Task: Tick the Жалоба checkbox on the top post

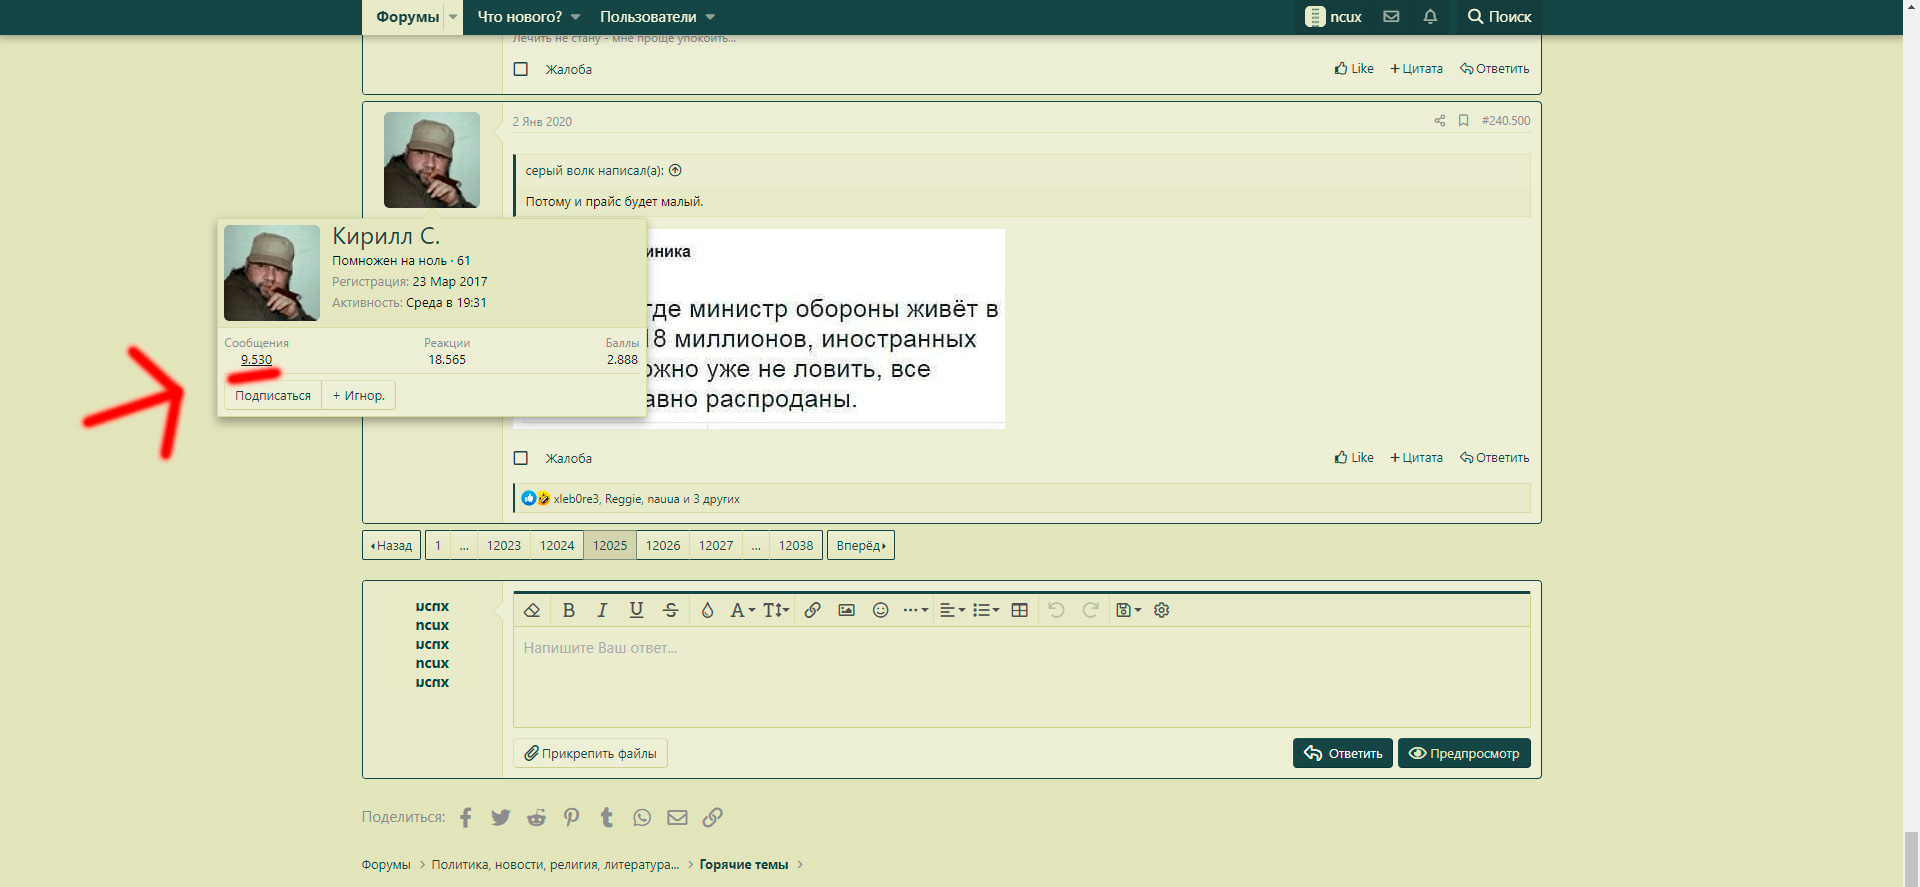Action: (x=521, y=69)
